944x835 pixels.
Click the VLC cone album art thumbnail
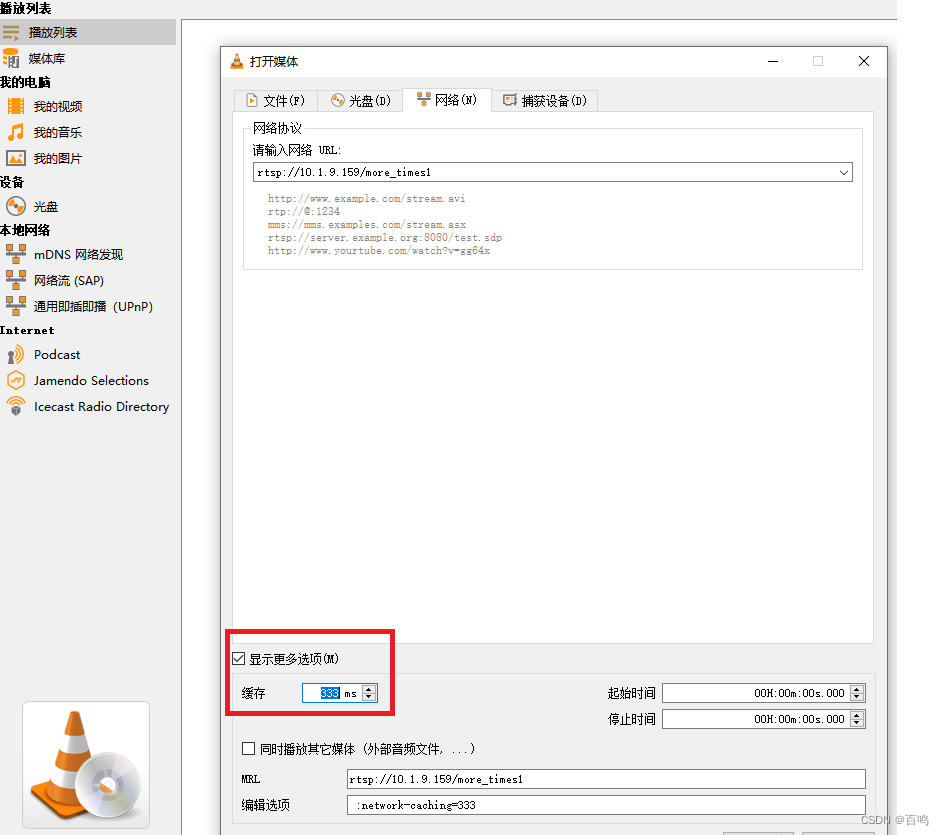(x=86, y=765)
